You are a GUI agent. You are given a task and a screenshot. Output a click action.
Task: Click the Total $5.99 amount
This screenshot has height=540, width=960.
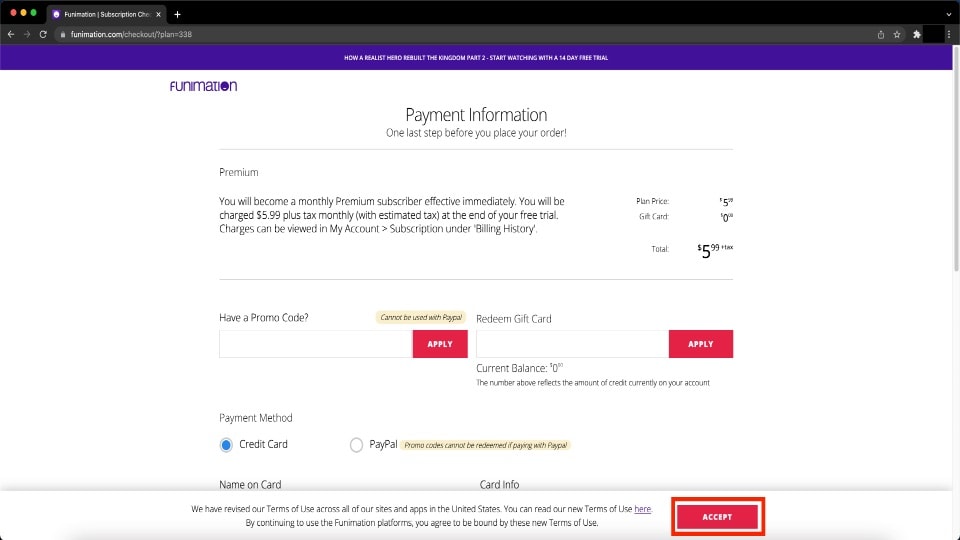pyautogui.click(x=714, y=250)
